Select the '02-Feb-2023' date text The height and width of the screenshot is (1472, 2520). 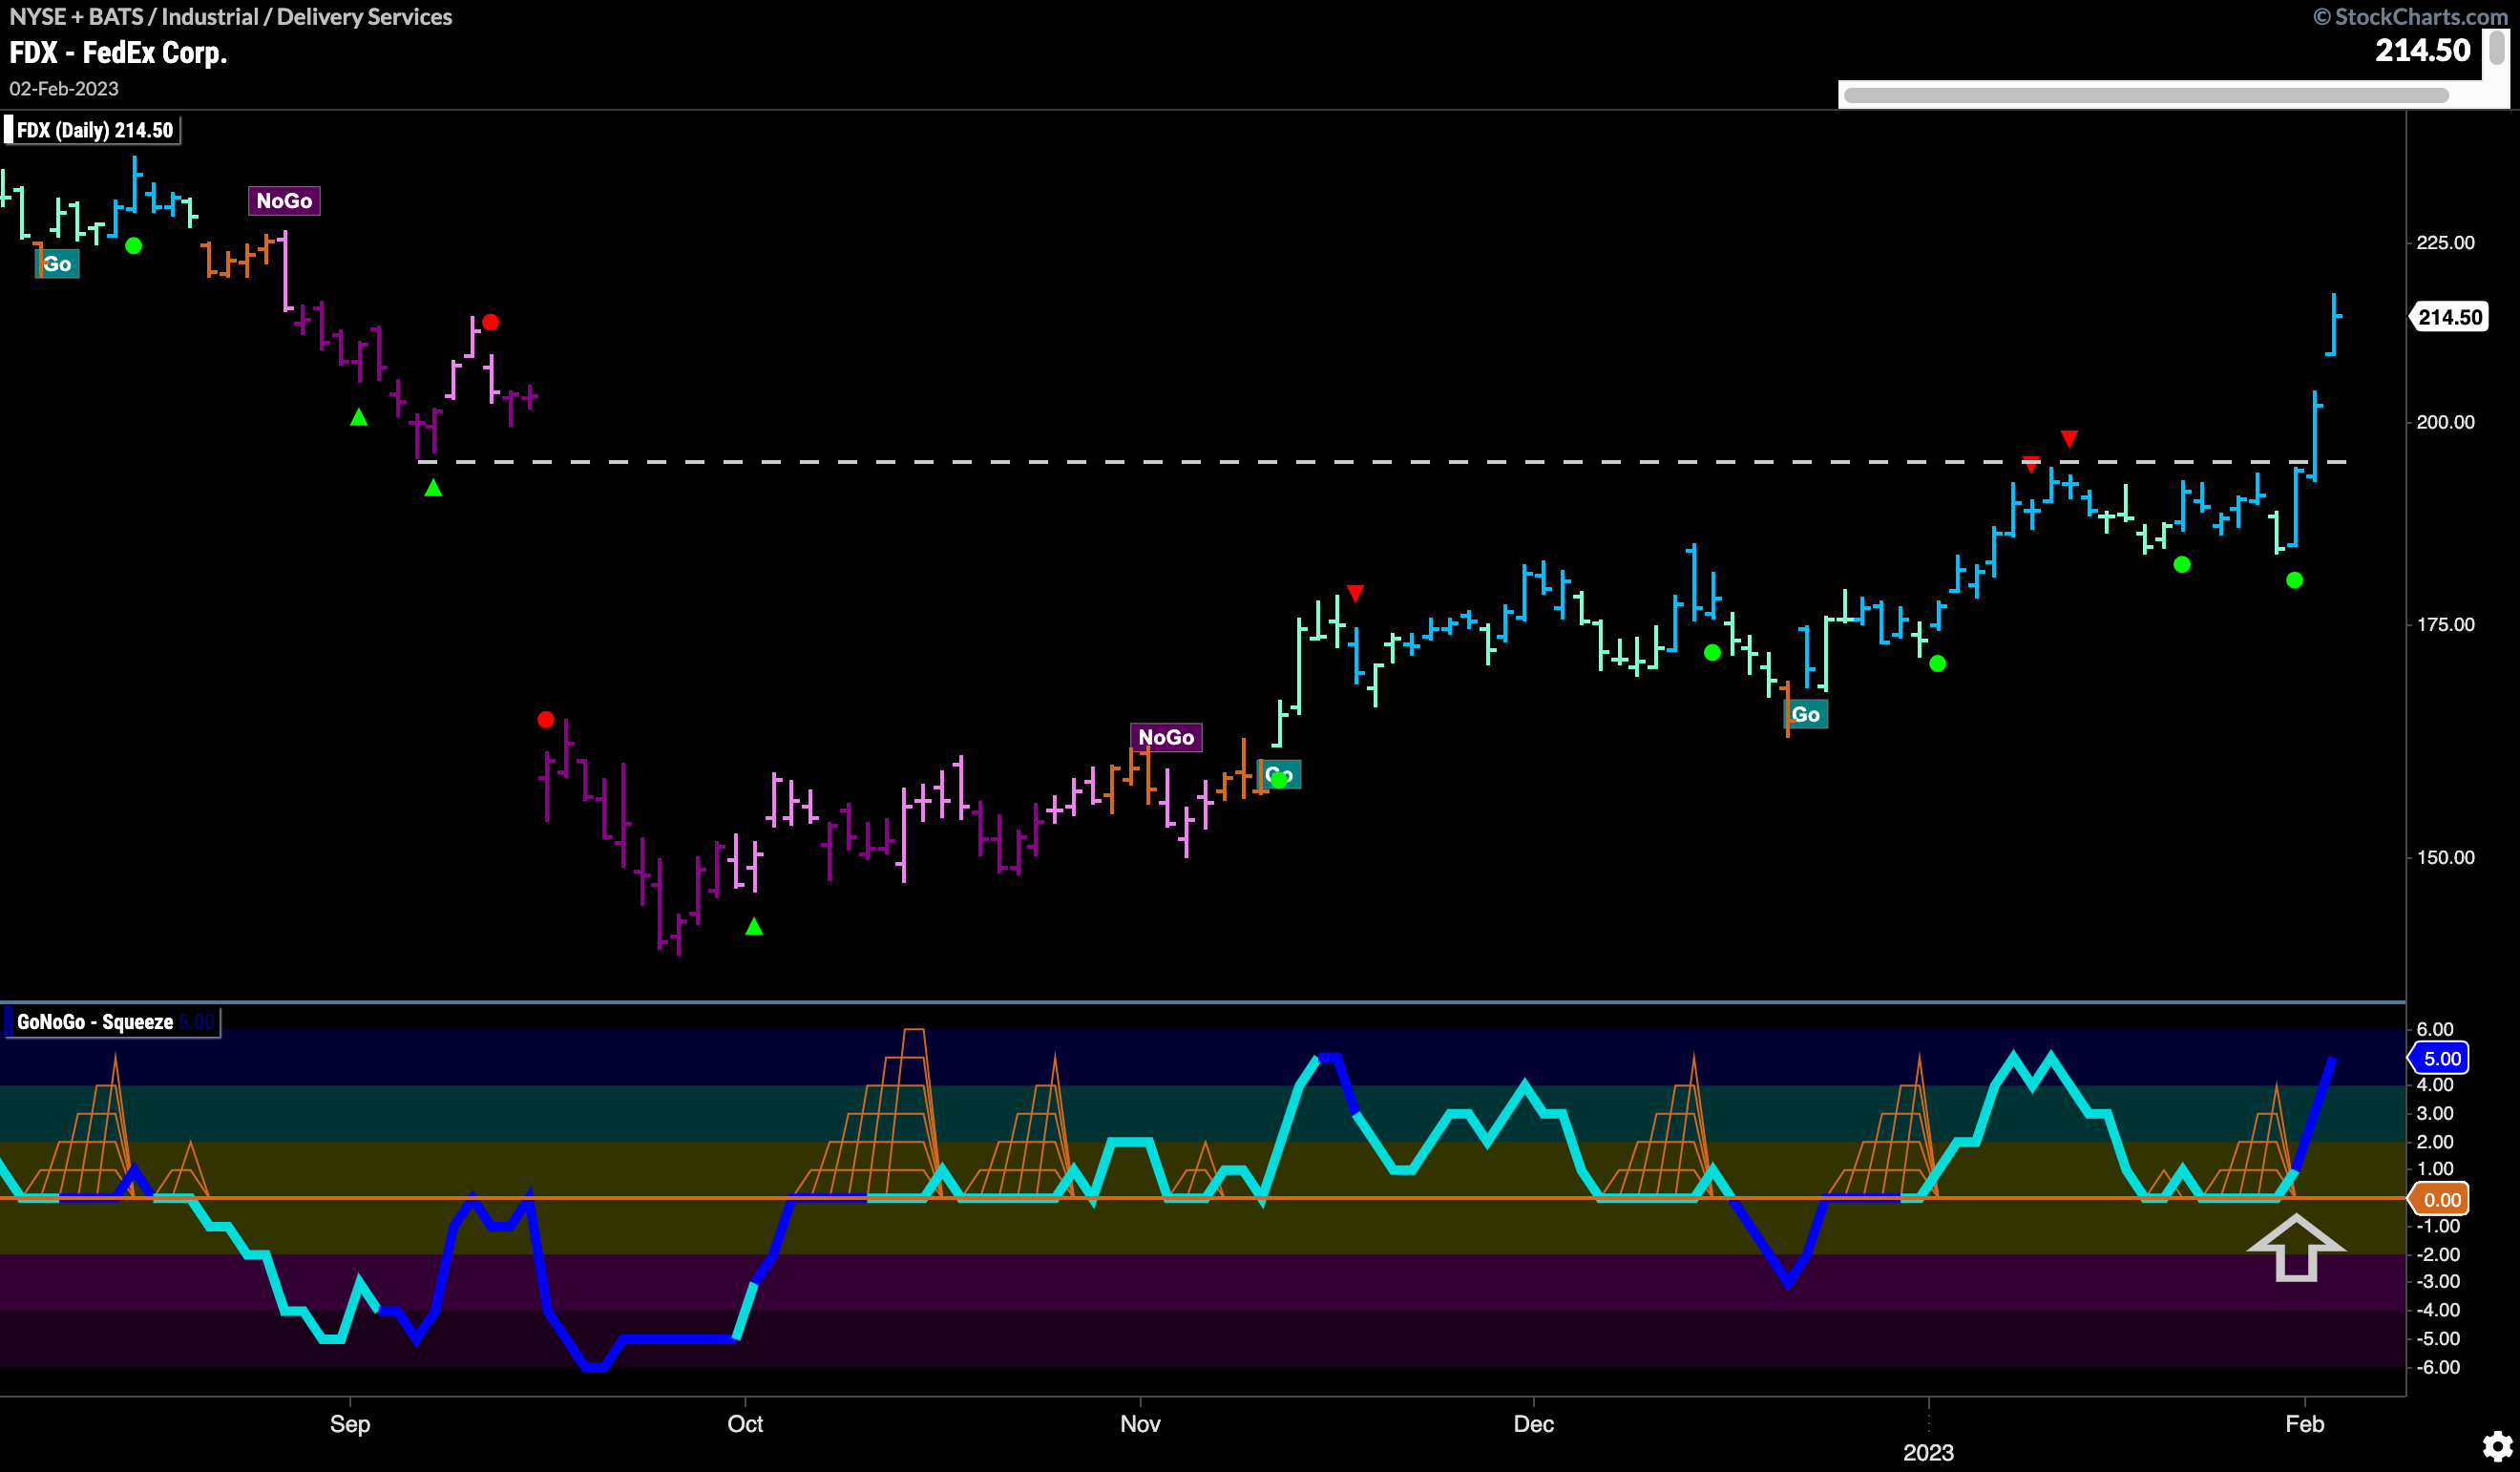64,89
